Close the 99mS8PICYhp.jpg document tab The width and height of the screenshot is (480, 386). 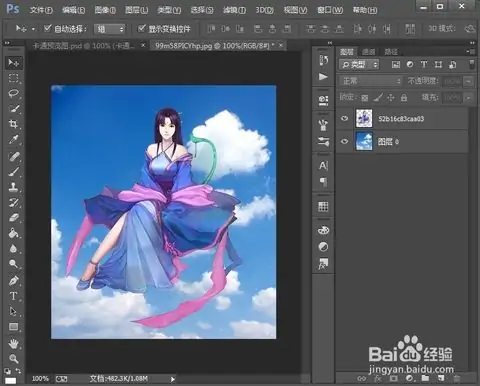pyautogui.click(x=281, y=45)
